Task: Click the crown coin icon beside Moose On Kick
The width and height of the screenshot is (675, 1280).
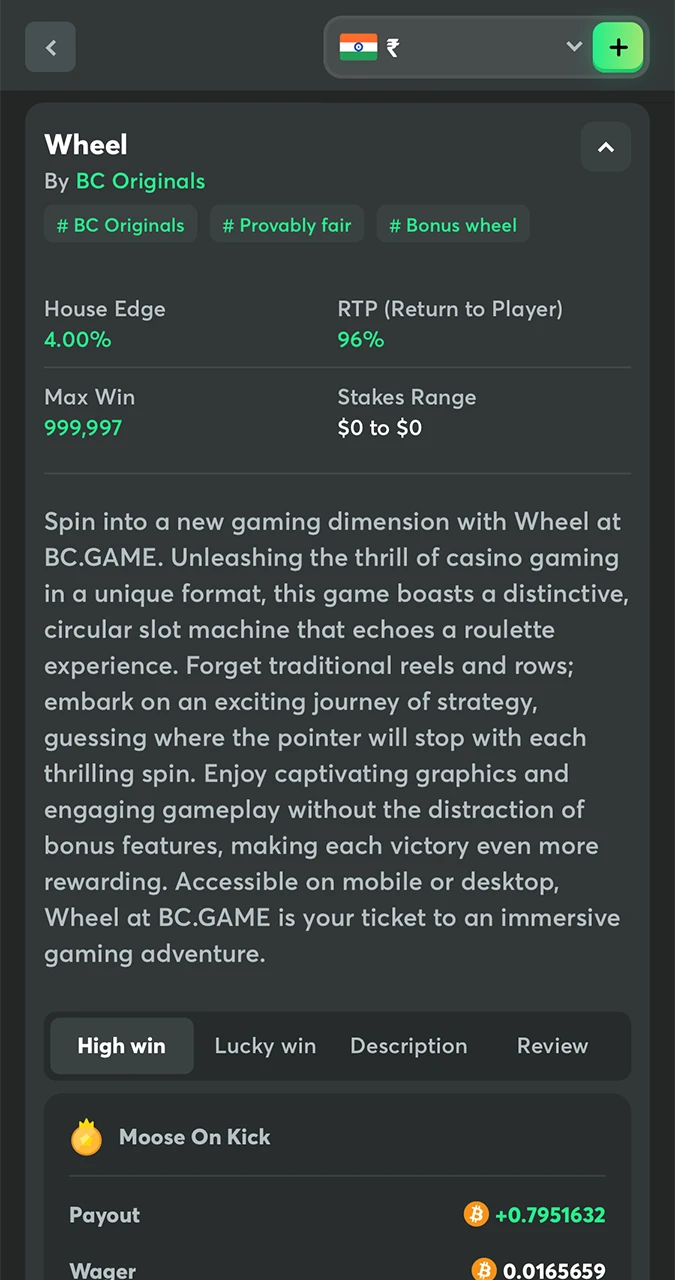Action: (86, 1137)
